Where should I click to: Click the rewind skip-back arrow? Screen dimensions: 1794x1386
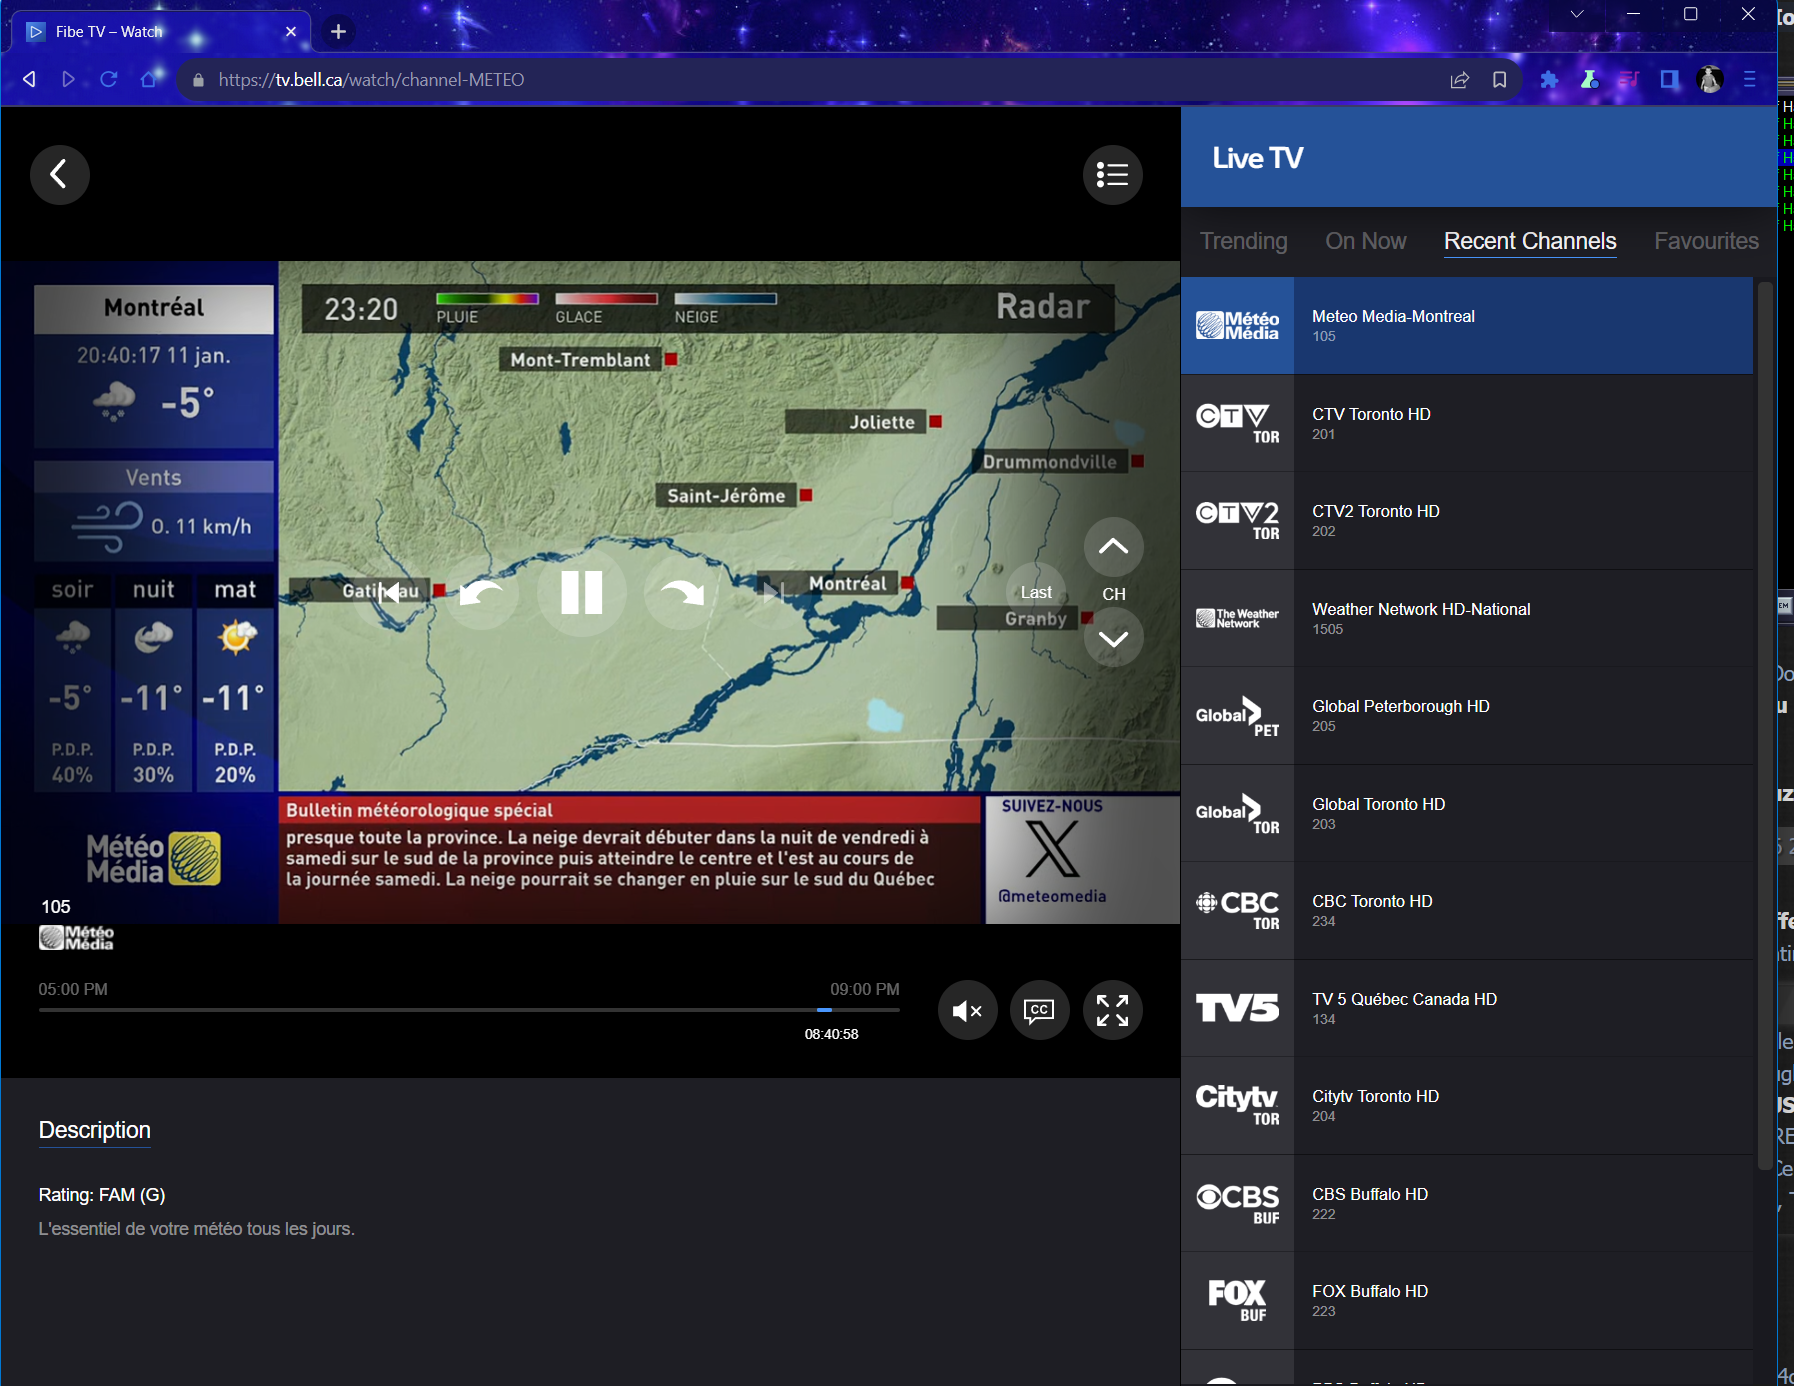(481, 593)
